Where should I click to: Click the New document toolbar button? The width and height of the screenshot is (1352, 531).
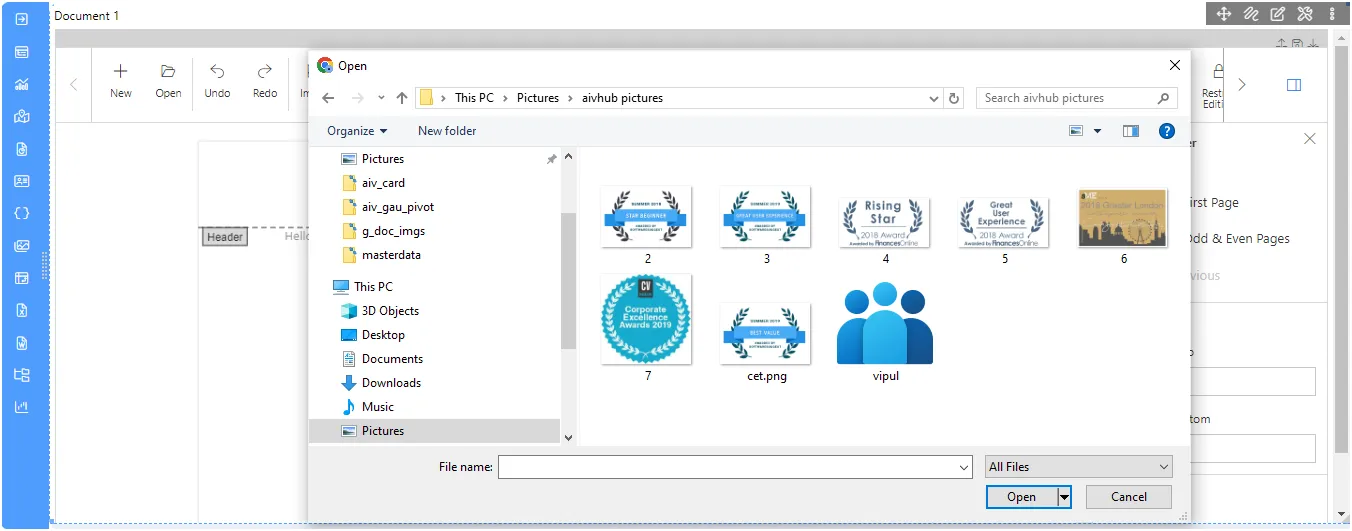[x=121, y=81]
